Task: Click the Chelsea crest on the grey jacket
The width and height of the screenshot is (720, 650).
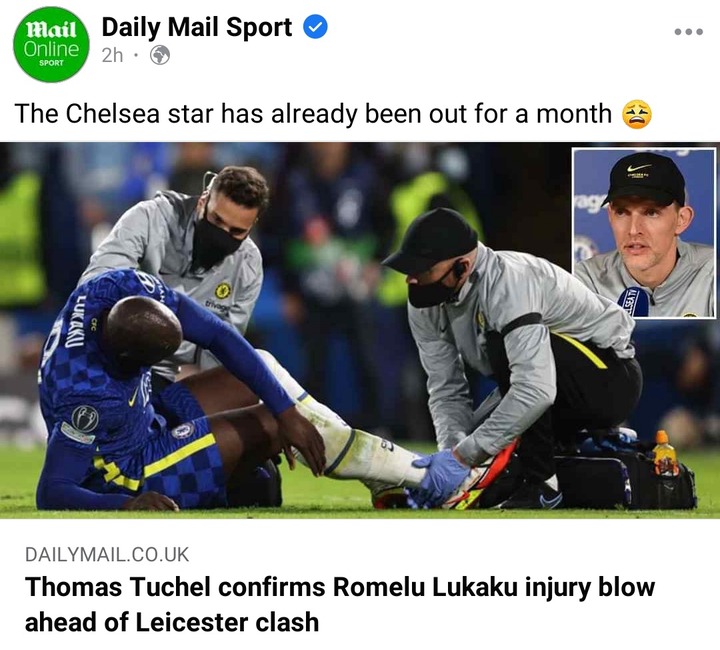Action: pos(223,290)
